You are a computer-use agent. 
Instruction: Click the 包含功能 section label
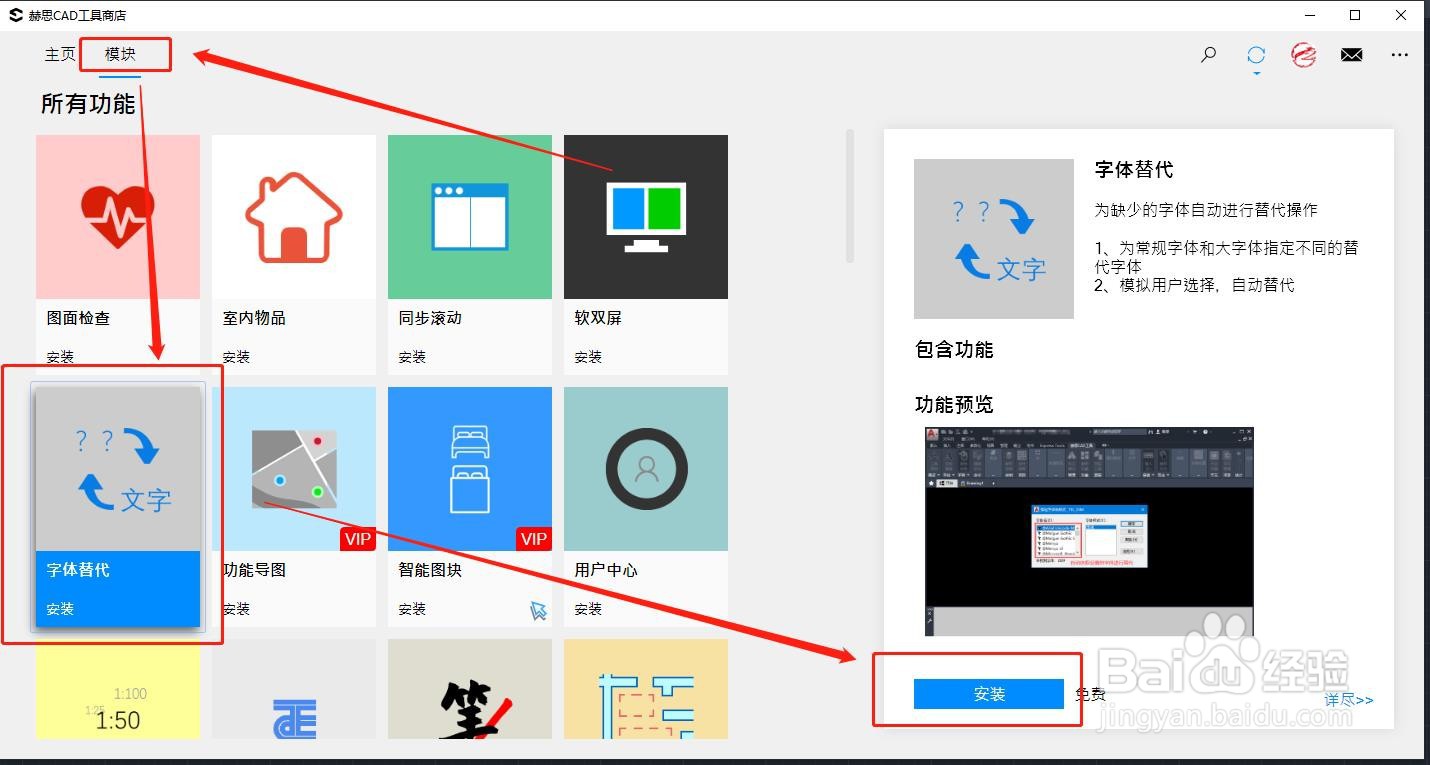coord(954,350)
